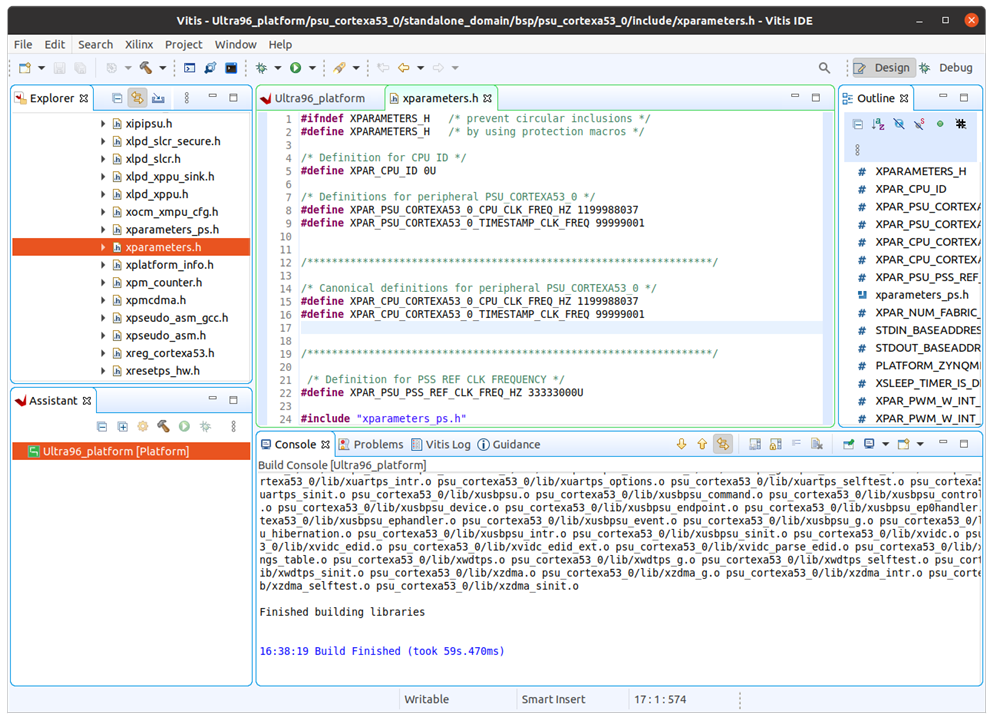Sort Outline members alphabetically
The image size is (993, 720).
click(878, 123)
